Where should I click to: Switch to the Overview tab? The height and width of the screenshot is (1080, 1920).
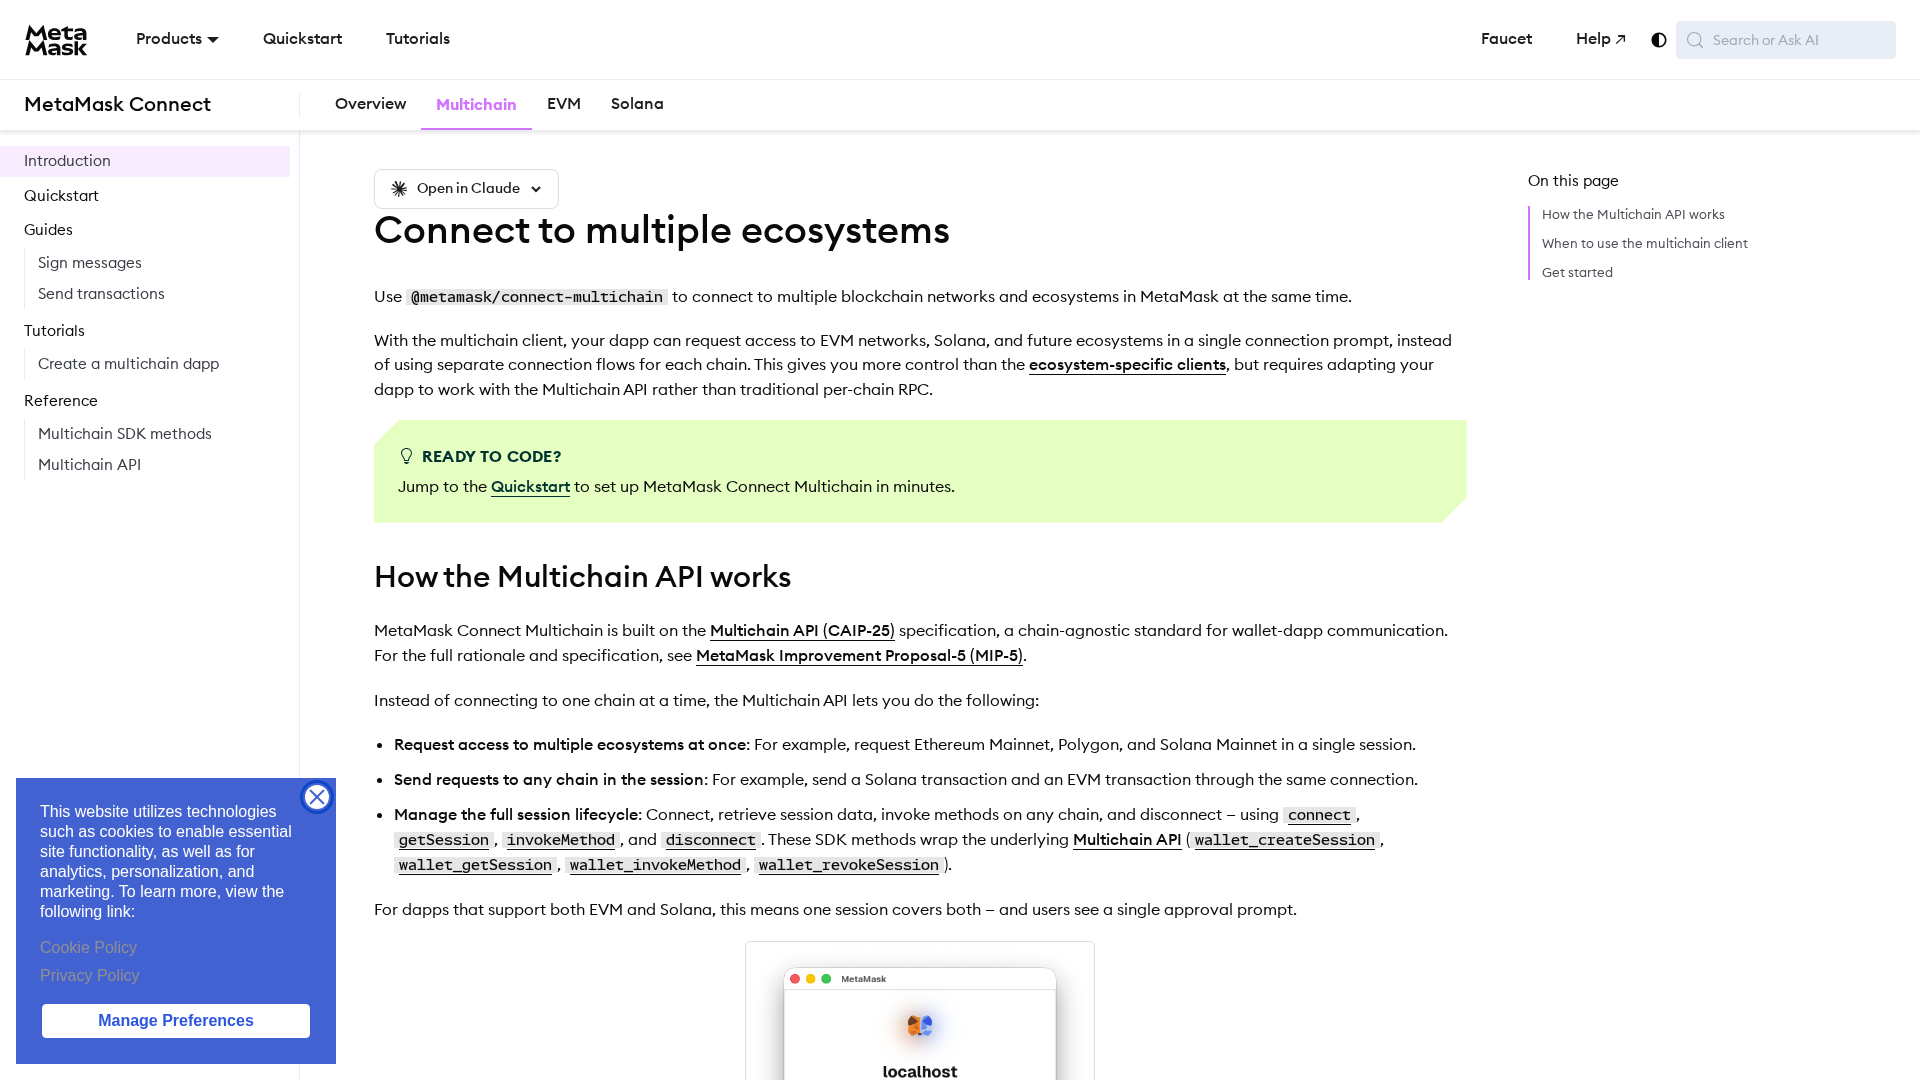pyautogui.click(x=370, y=104)
